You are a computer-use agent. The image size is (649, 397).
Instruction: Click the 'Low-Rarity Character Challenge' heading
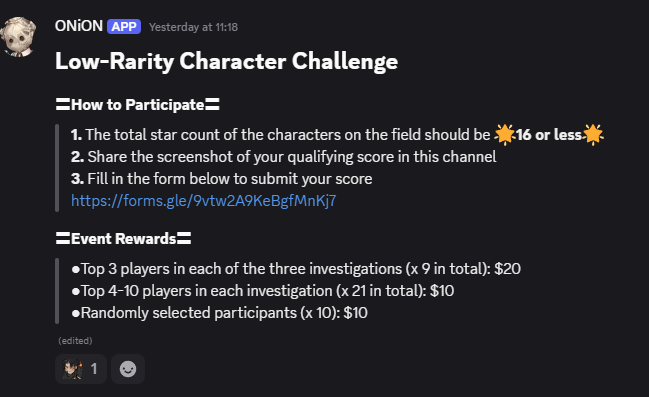(226, 61)
